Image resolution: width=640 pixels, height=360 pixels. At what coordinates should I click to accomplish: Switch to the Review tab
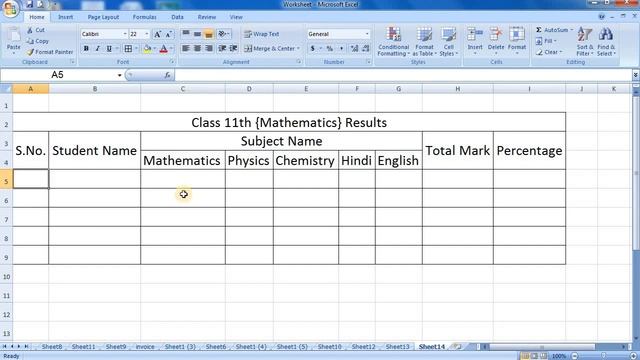coord(207,17)
